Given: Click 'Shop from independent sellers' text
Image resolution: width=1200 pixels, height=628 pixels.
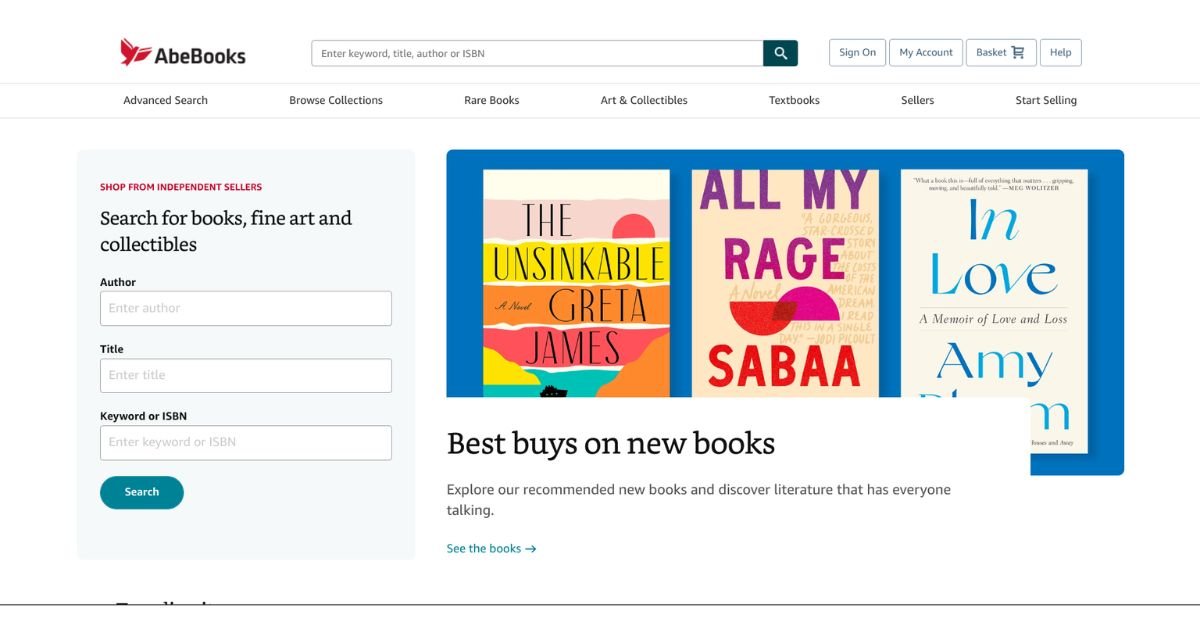Looking at the screenshot, I should [x=181, y=187].
